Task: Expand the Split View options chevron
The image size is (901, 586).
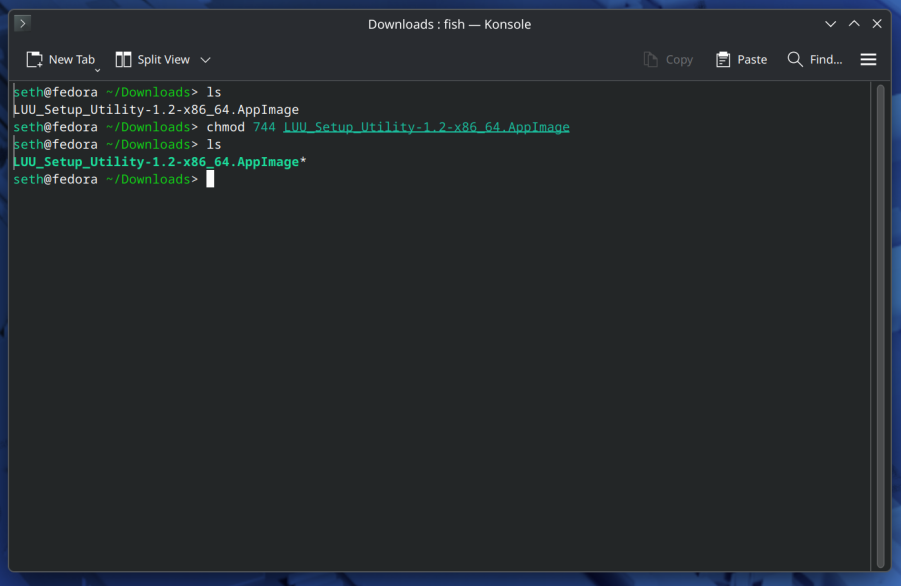Action: pyautogui.click(x=205, y=60)
